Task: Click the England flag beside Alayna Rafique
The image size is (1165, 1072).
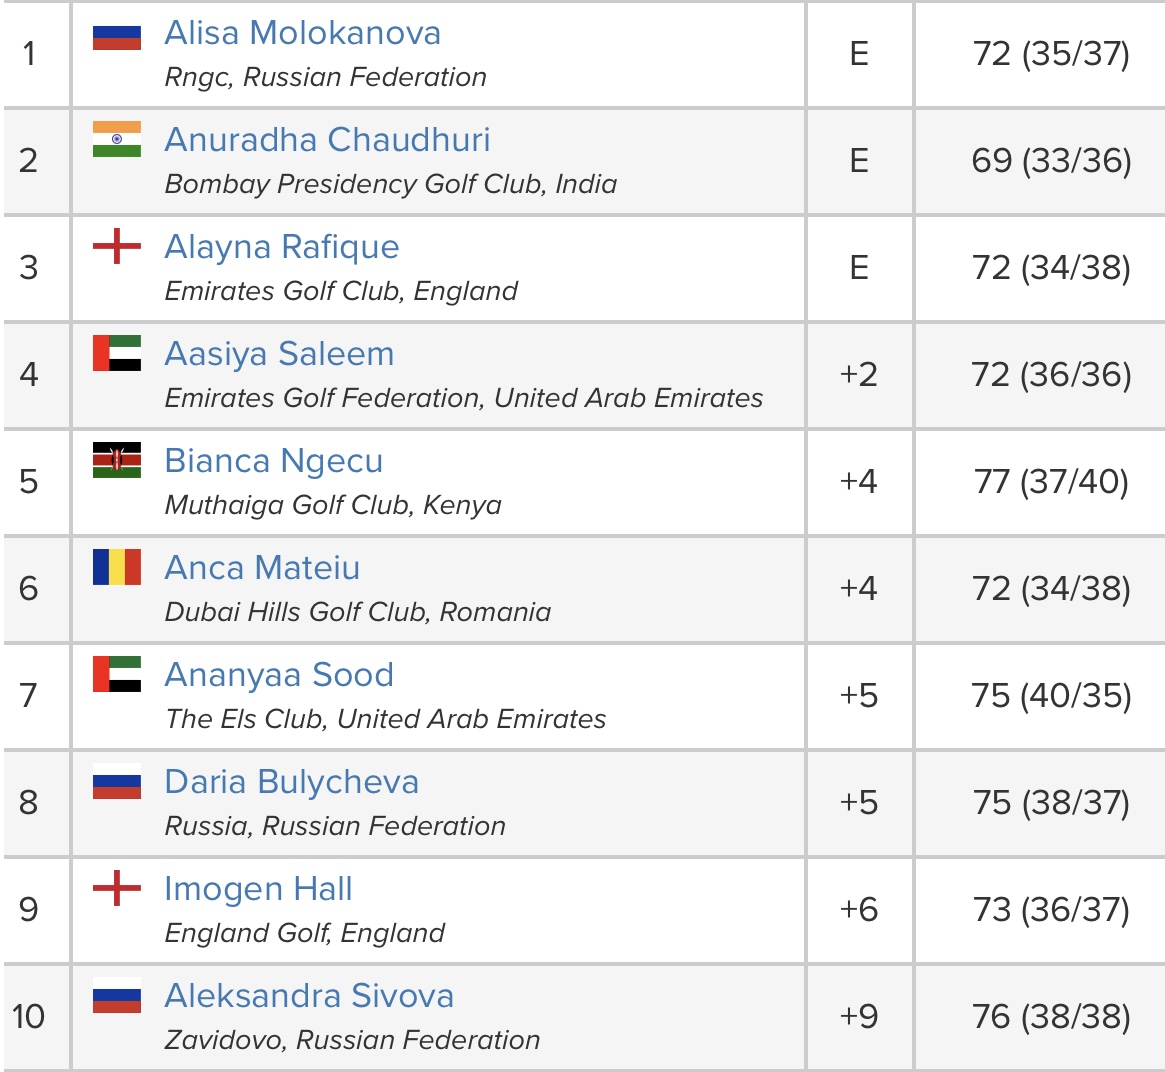Action: pyautogui.click(x=117, y=247)
